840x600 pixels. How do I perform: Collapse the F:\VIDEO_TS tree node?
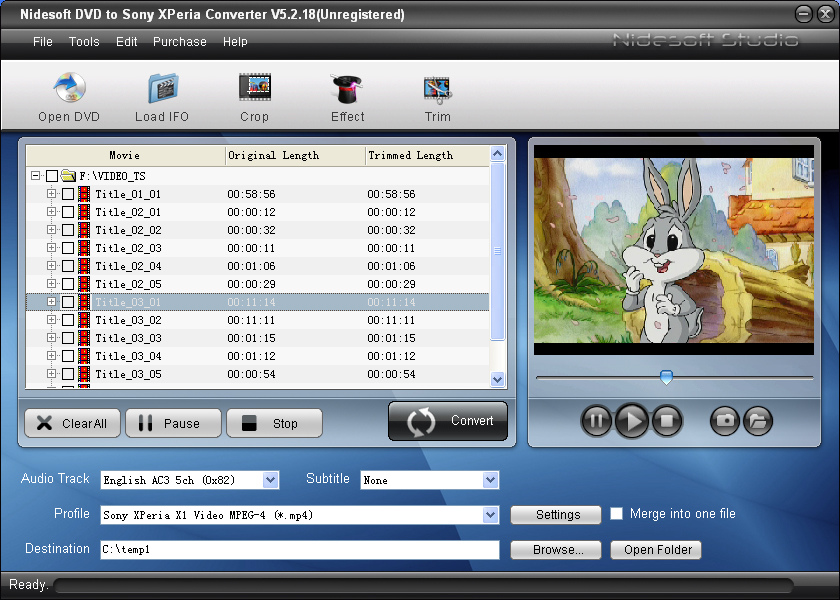(35, 176)
